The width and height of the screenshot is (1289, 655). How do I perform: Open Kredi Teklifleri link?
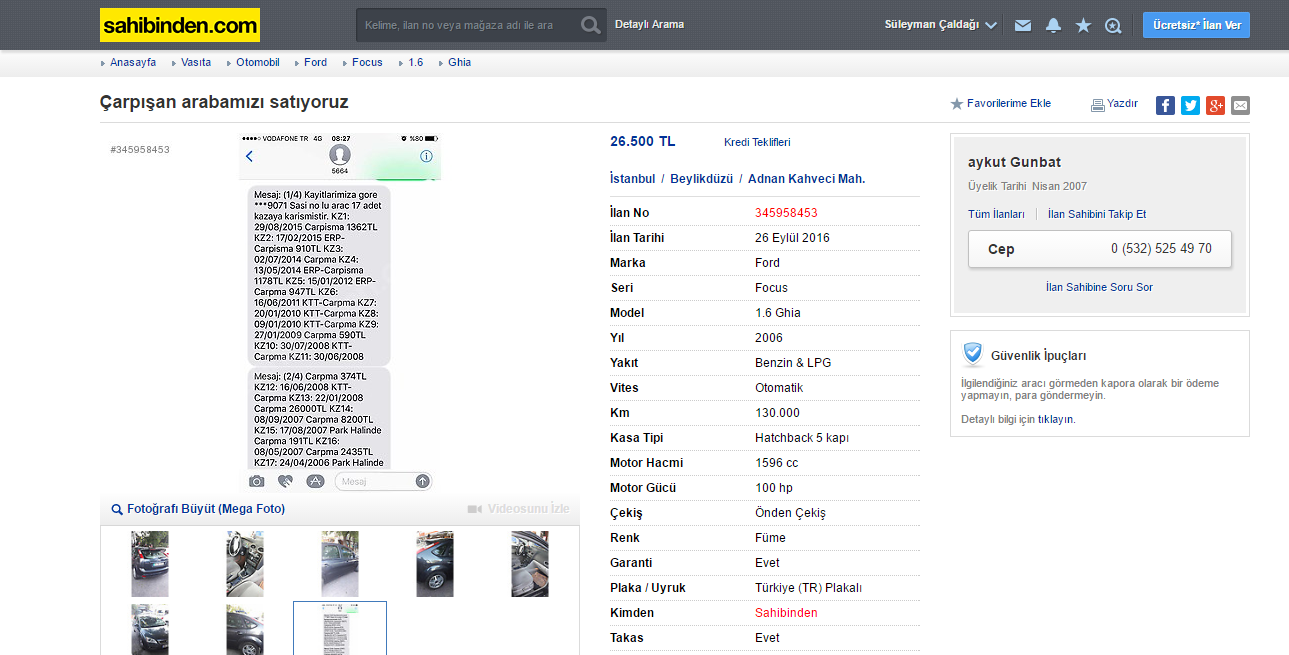point(757,142)
